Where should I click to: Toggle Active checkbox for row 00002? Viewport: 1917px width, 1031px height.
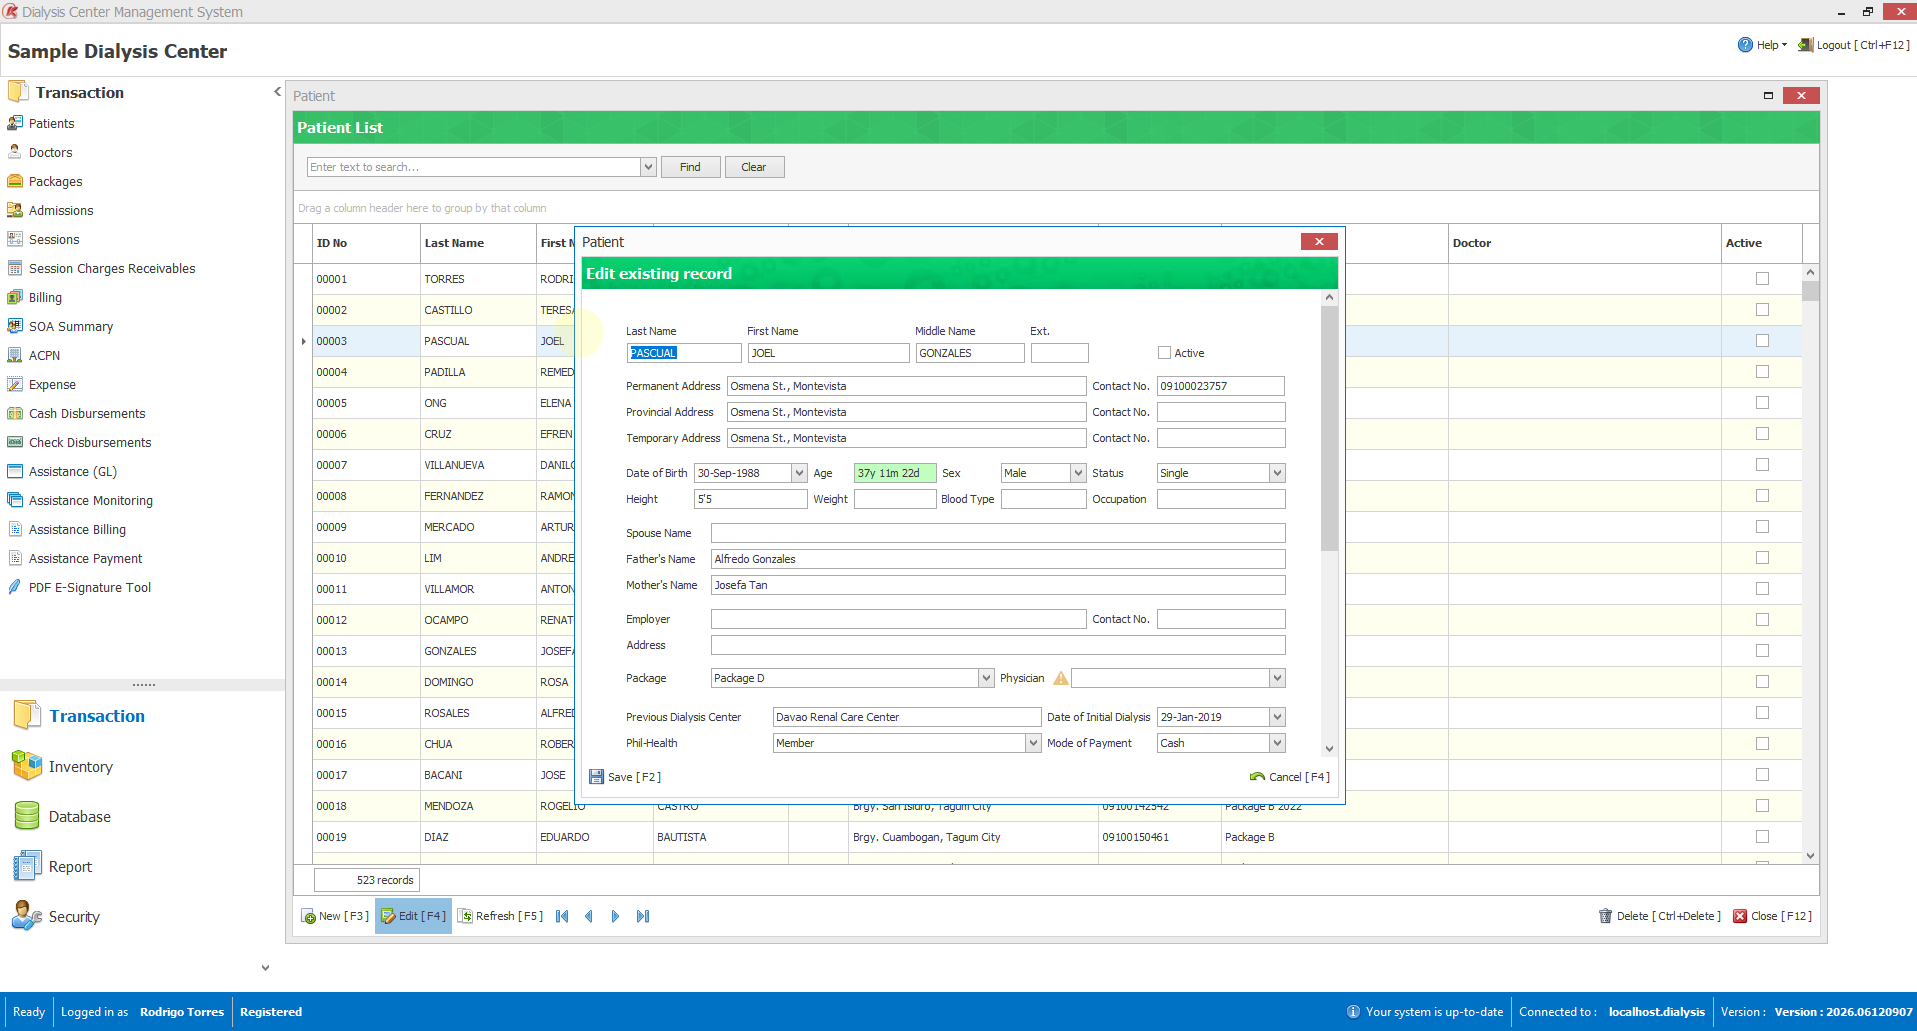click(1762, 310)
